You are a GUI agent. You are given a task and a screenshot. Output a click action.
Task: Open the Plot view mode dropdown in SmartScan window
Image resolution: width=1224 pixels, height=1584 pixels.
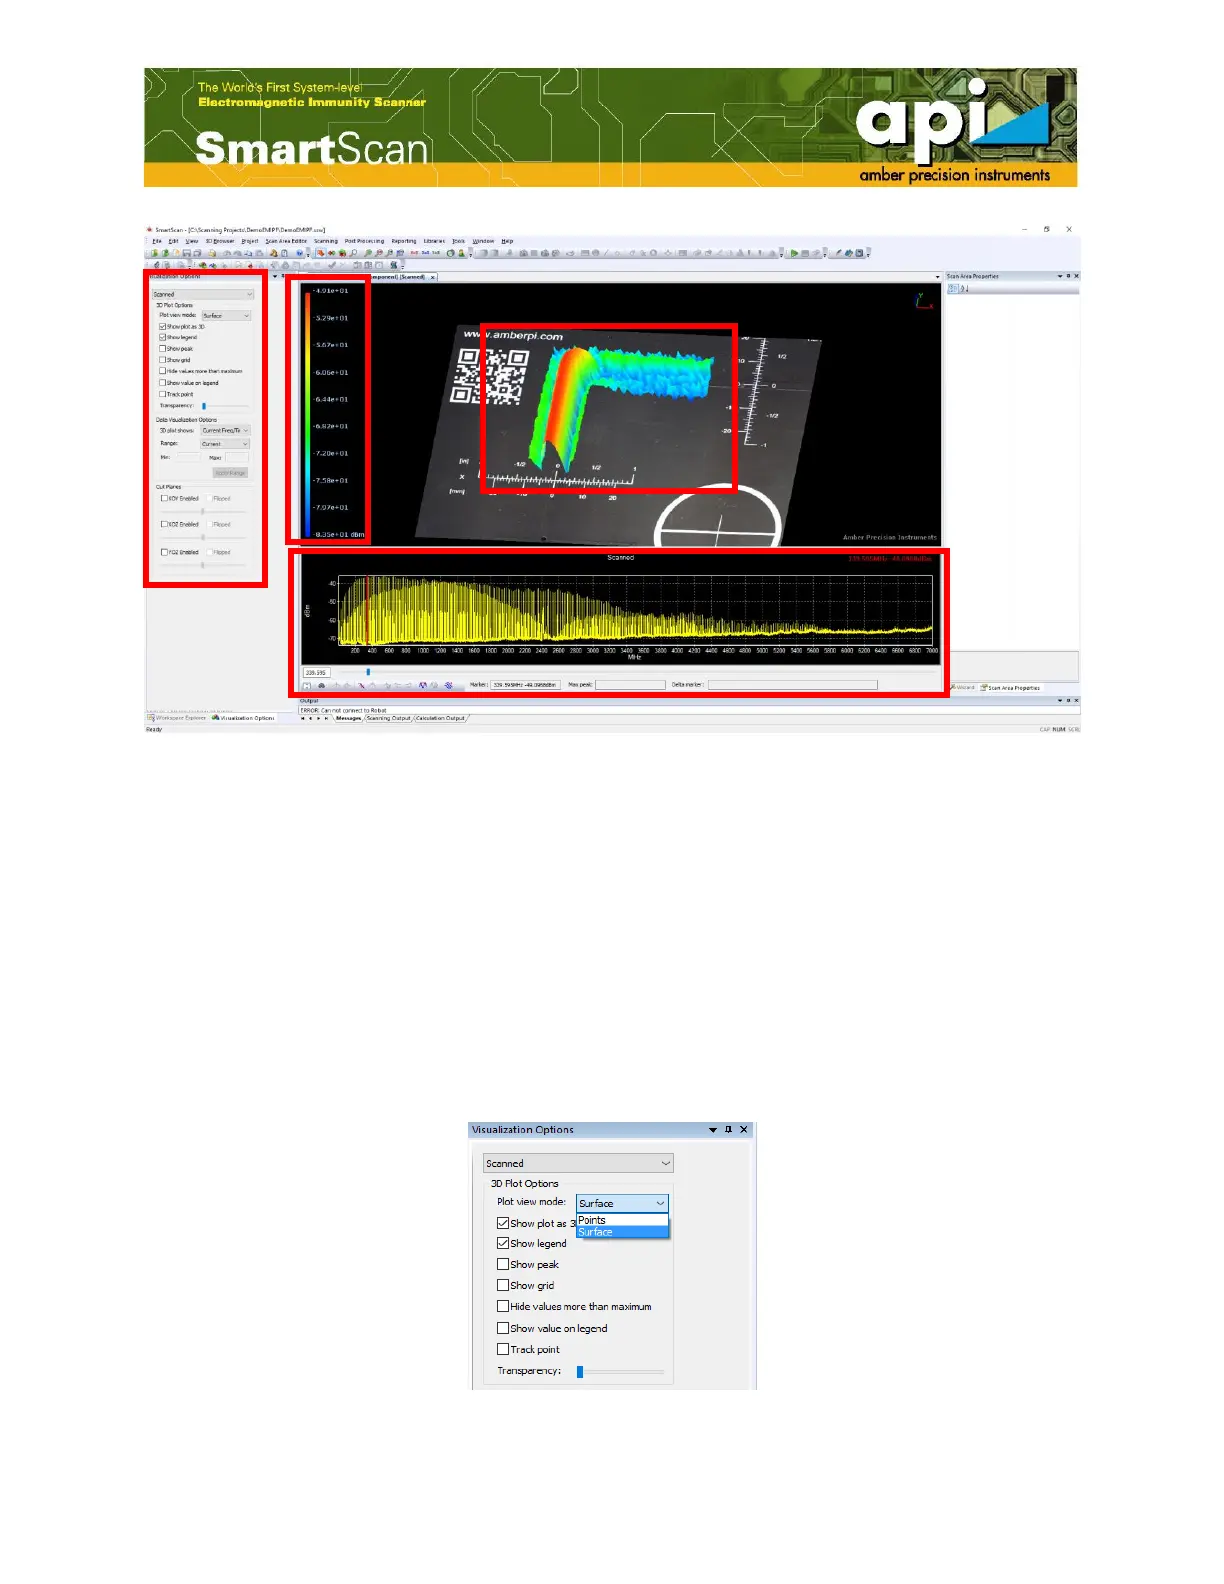(x=227, y=316)
